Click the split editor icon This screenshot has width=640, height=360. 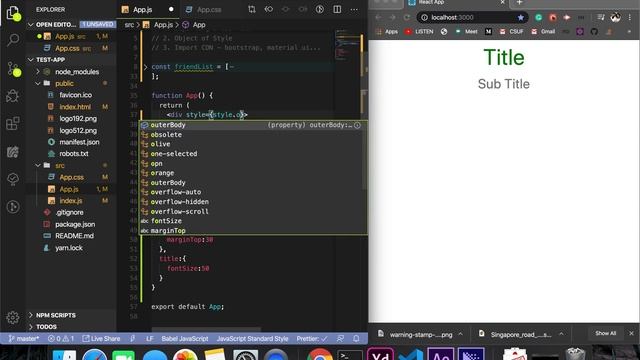(x=337, y=9)
